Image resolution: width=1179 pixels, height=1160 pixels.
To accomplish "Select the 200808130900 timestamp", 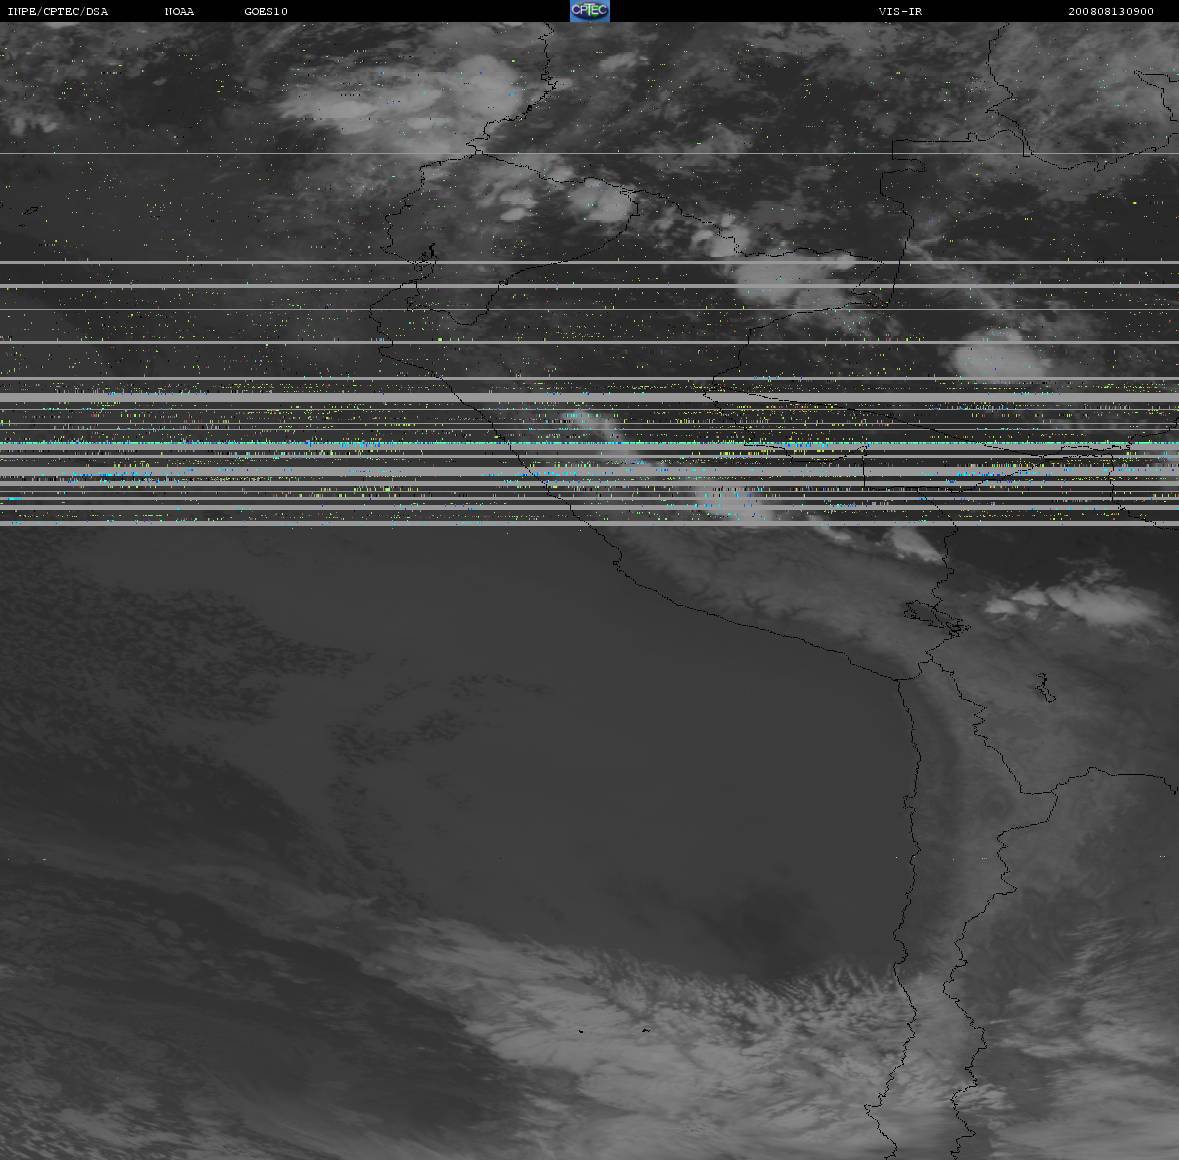I will coord(1111,11).
